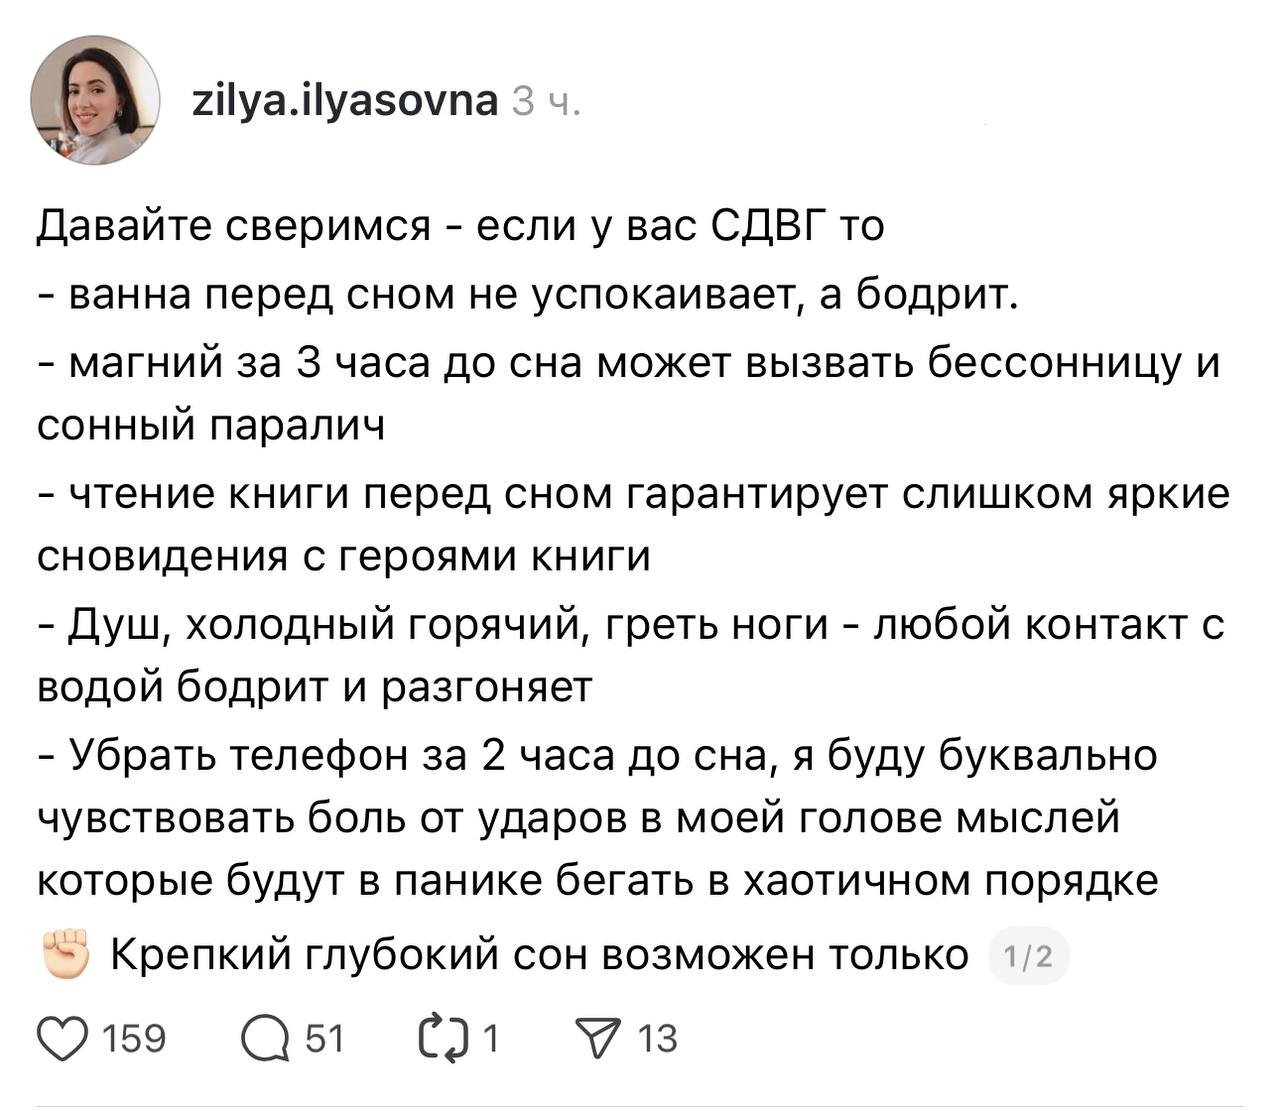
Task: Open comments via the speech bubble icon
Action: pos(264,1039)
